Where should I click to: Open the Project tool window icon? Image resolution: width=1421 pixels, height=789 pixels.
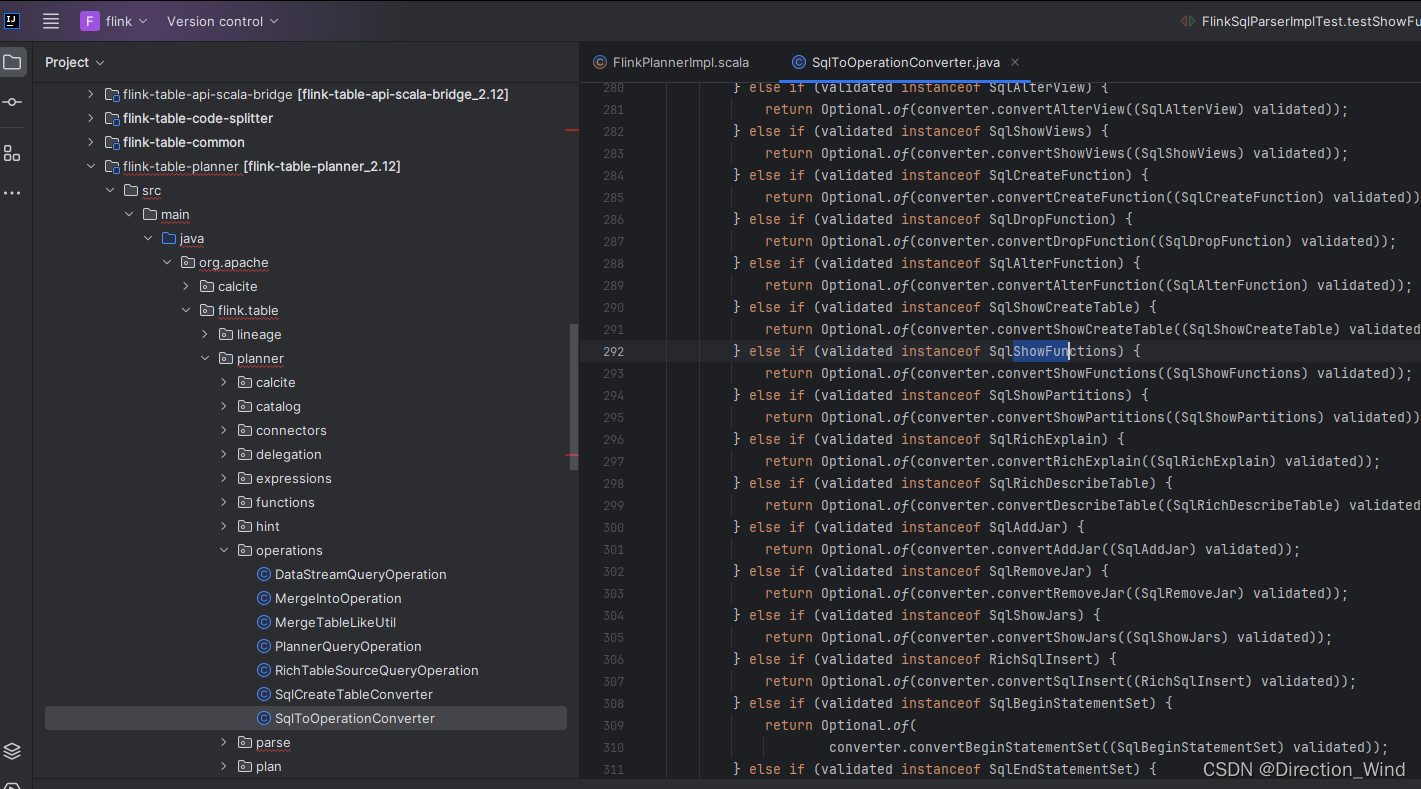tap(12, 62)
